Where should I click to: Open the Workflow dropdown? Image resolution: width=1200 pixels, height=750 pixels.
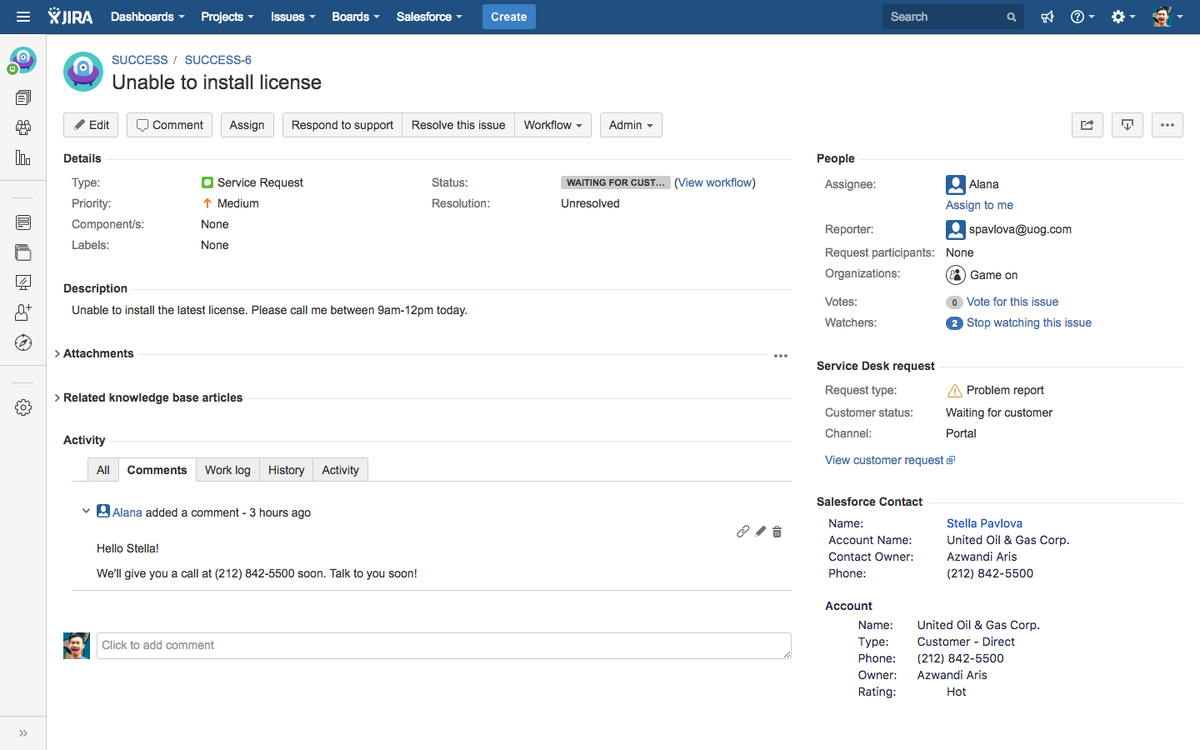(x=553, y=124)
